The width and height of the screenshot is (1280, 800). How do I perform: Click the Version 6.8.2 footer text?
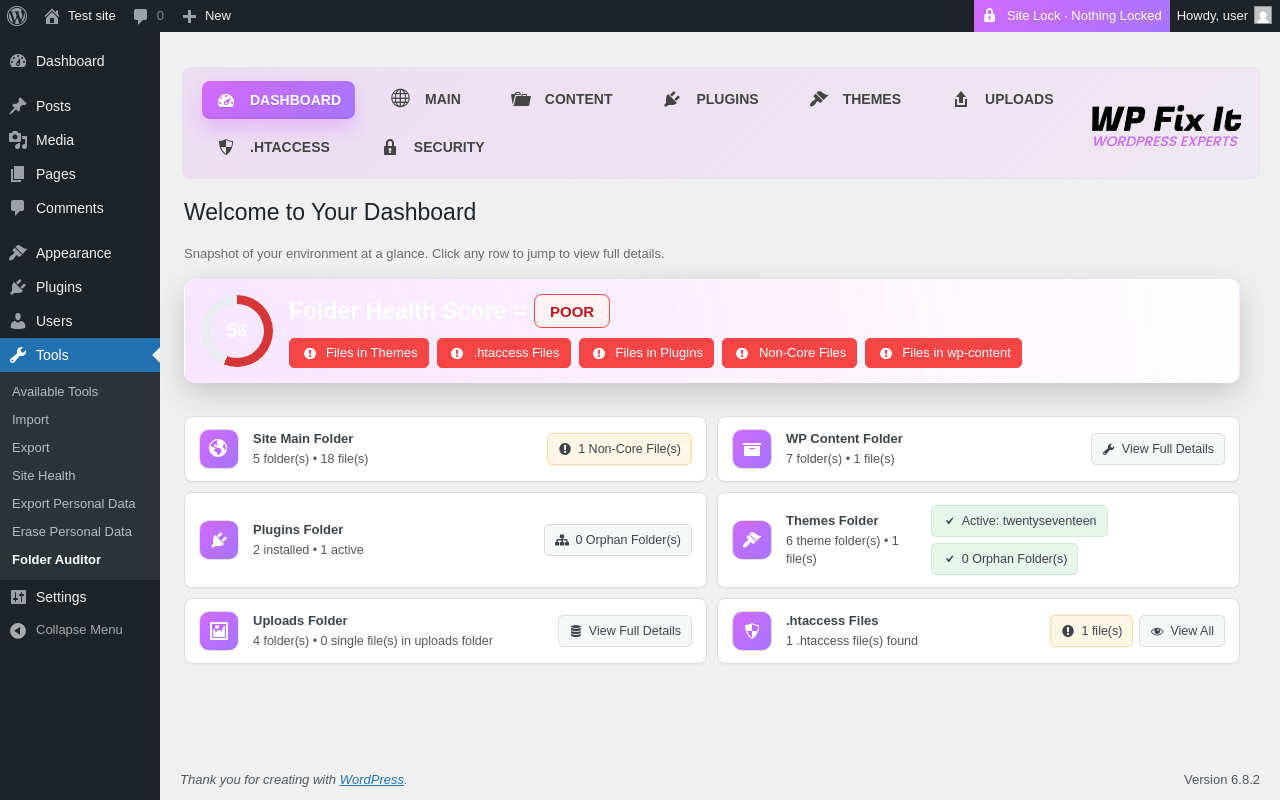coord(1222,779)
